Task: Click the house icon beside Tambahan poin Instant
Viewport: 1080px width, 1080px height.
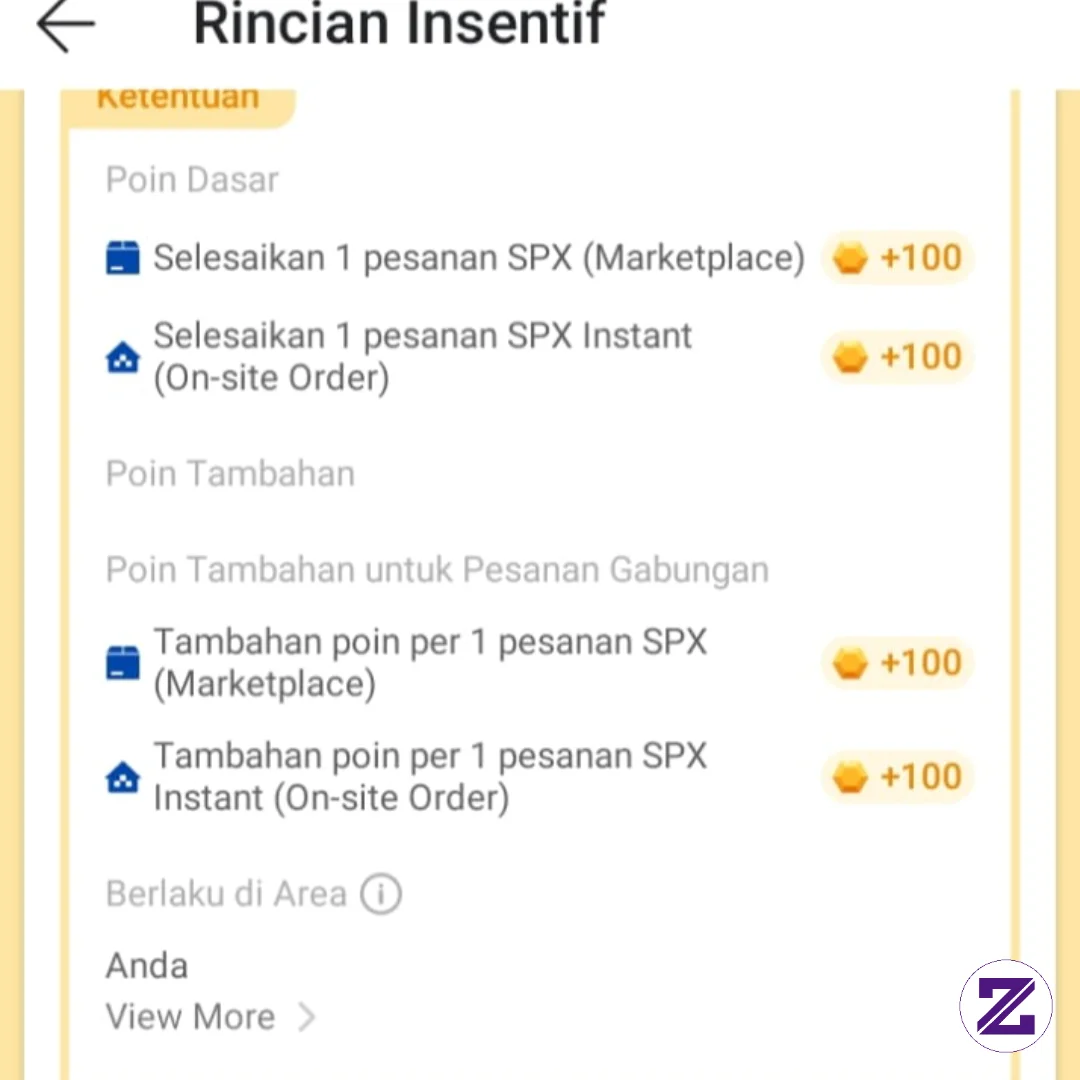Action: pos(123,777)
